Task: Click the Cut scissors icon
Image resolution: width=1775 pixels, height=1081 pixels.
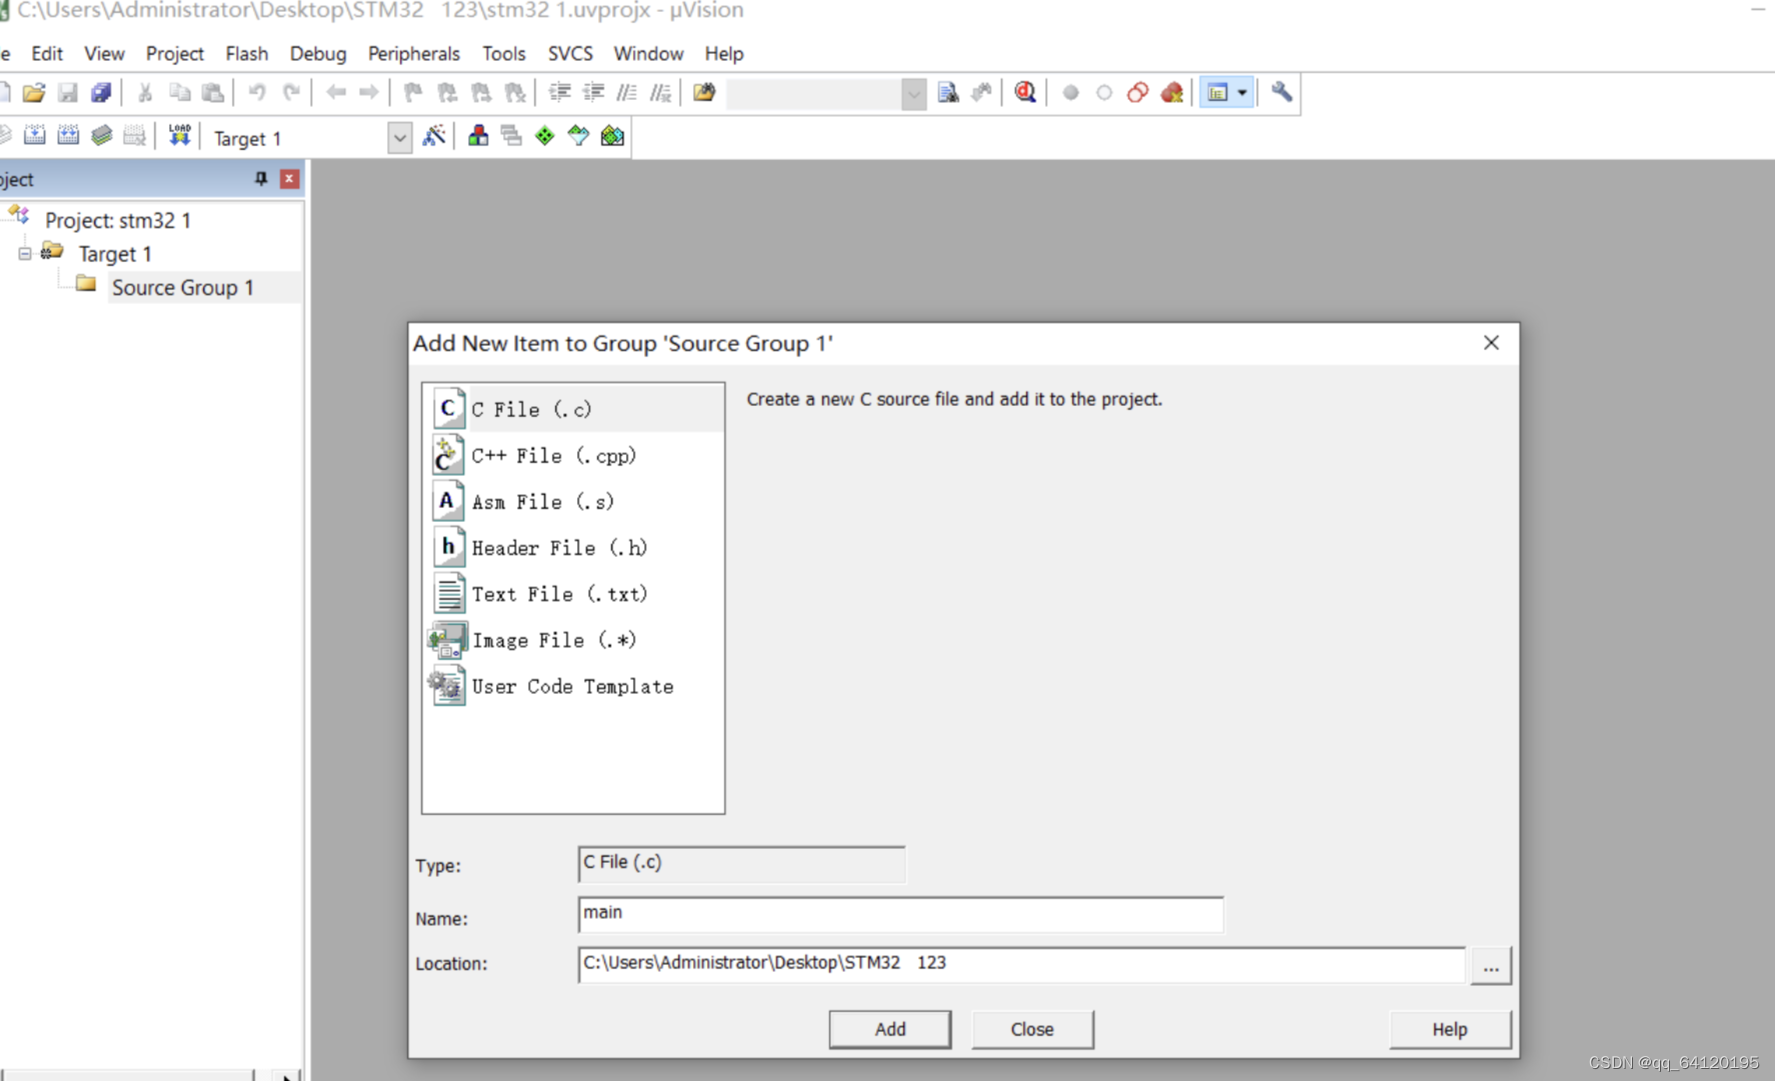Action: 145,93
